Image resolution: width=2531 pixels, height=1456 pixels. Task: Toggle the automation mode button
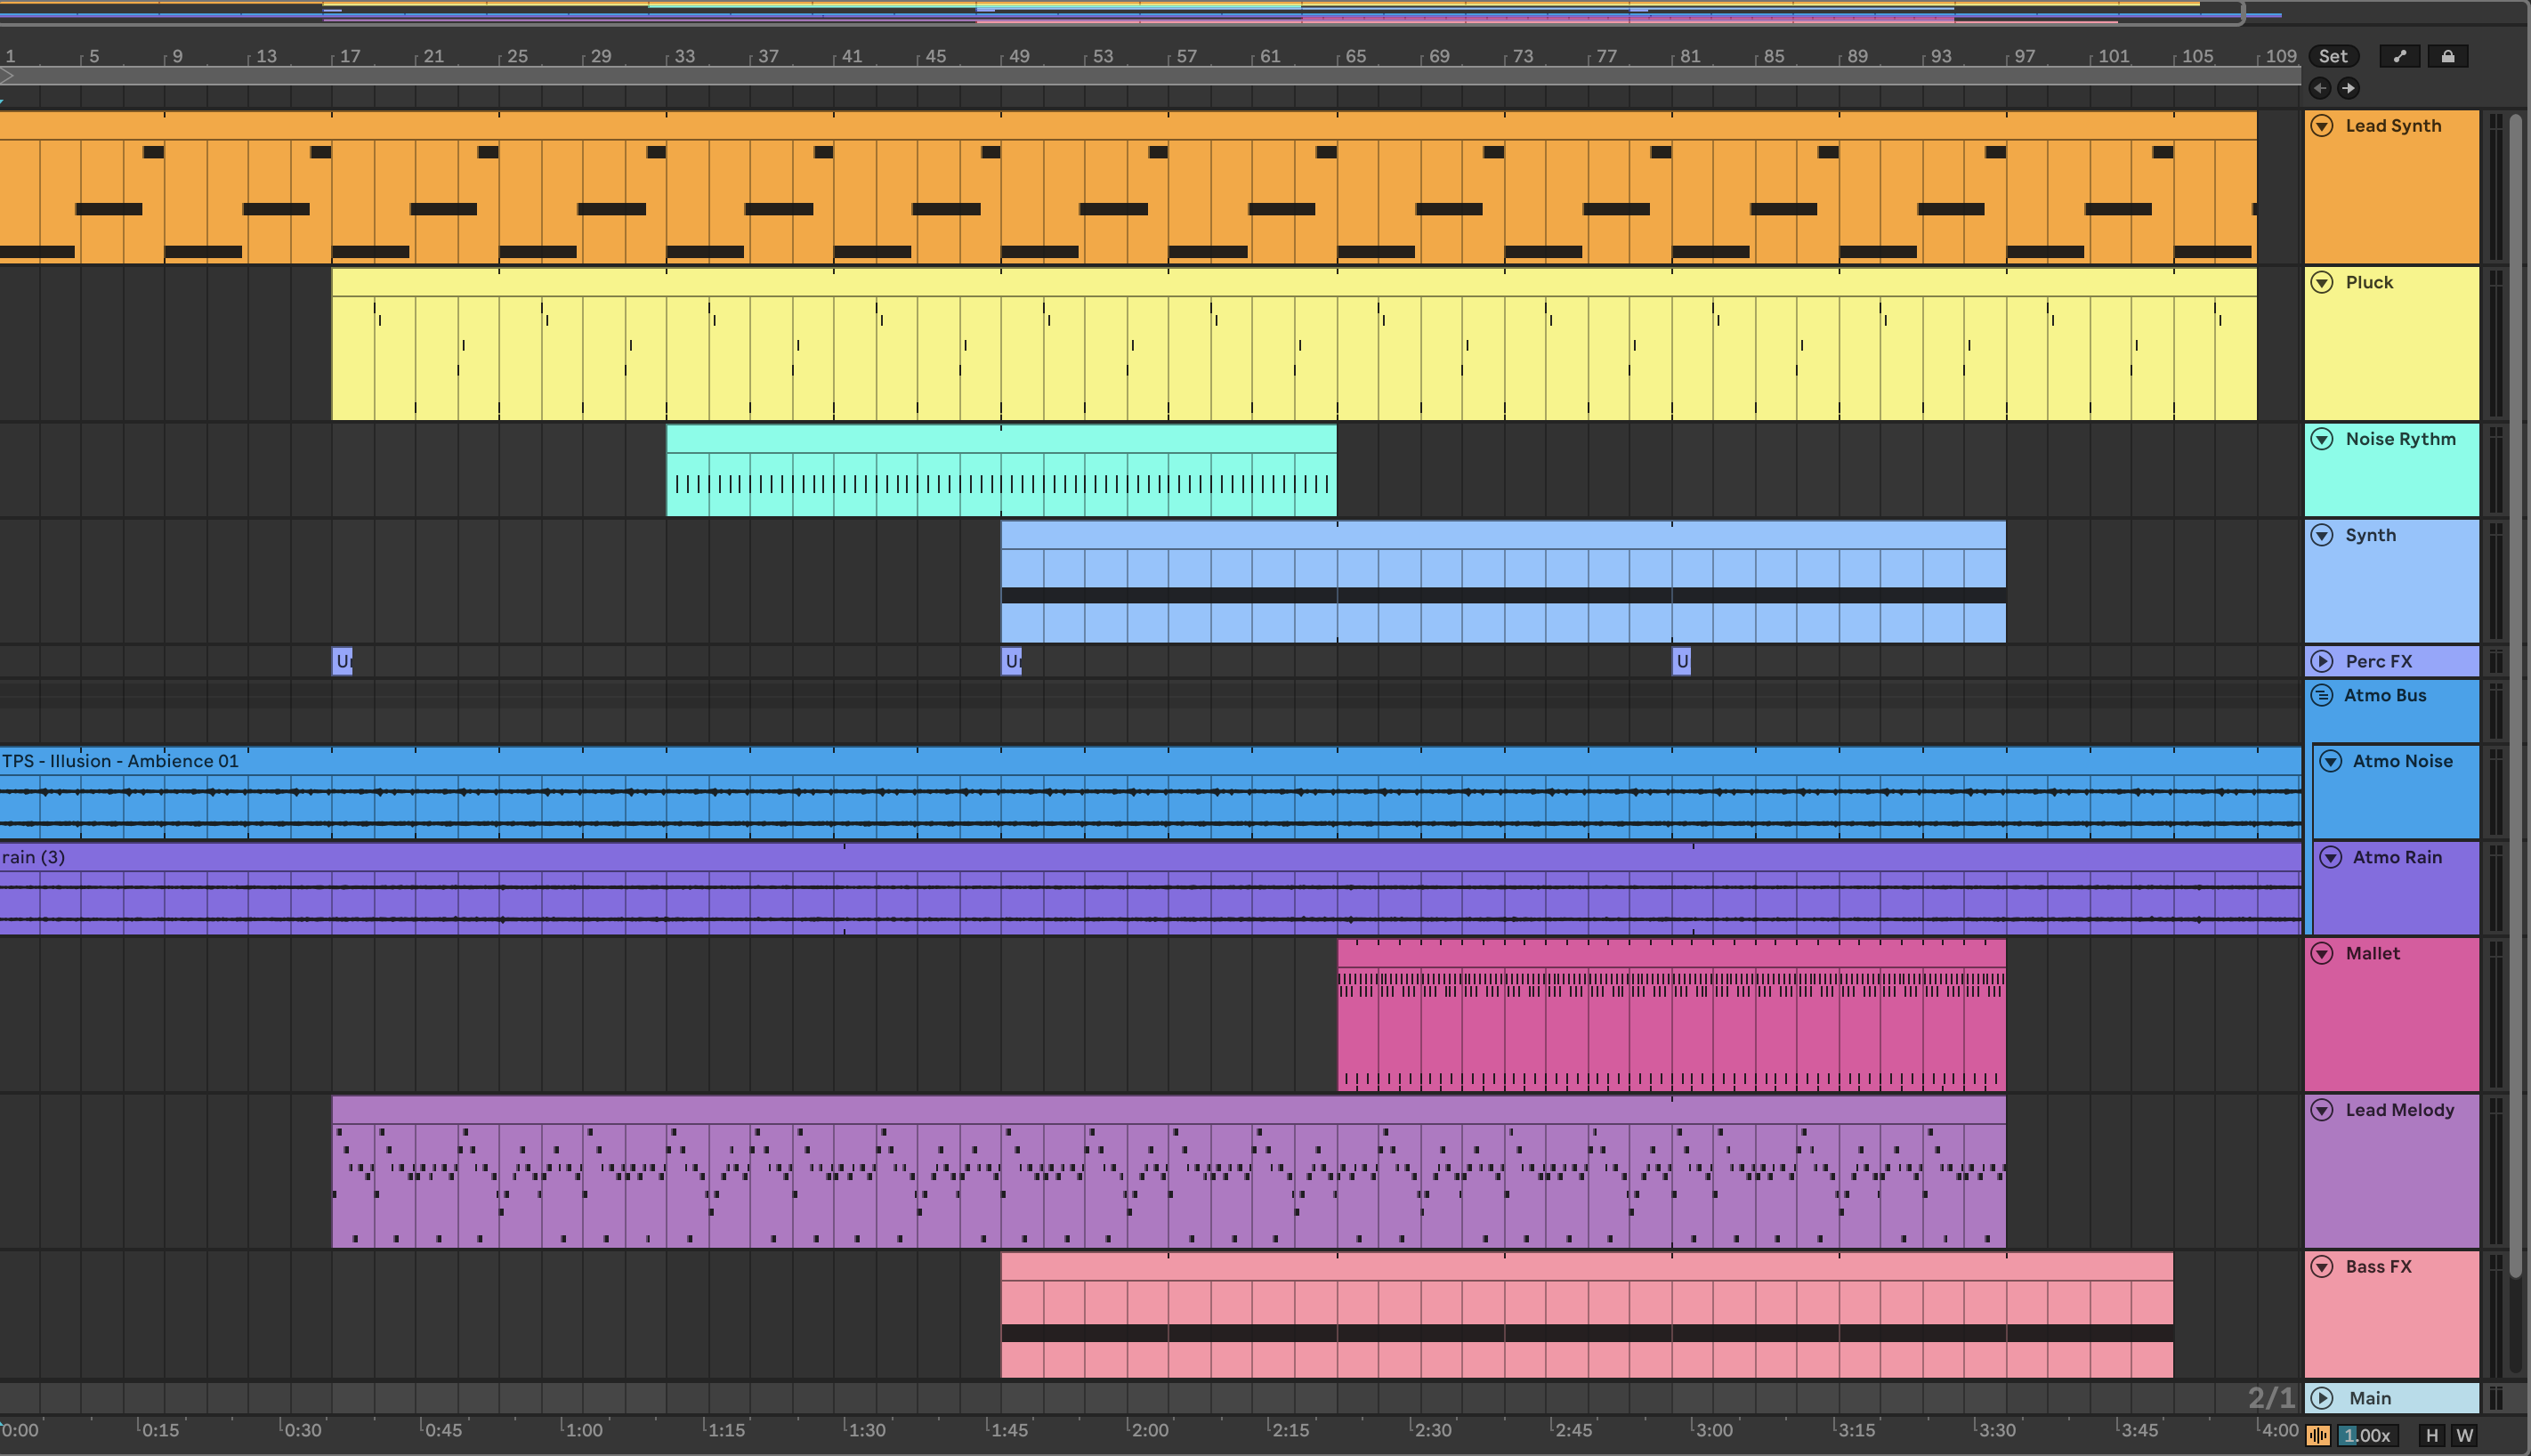point(2399,56)
